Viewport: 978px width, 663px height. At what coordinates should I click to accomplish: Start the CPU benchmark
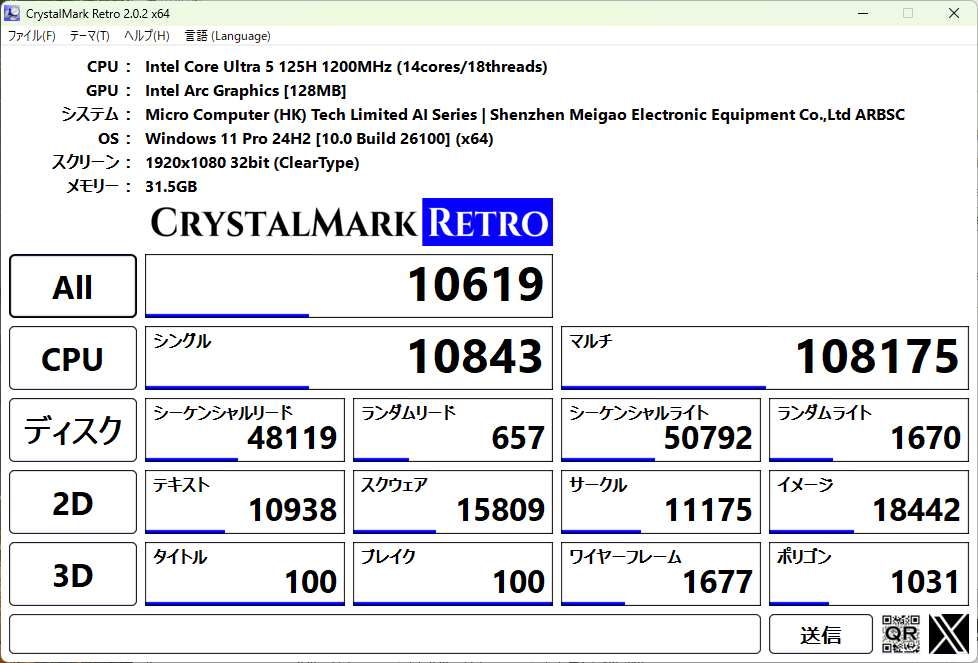coord(73,358)
